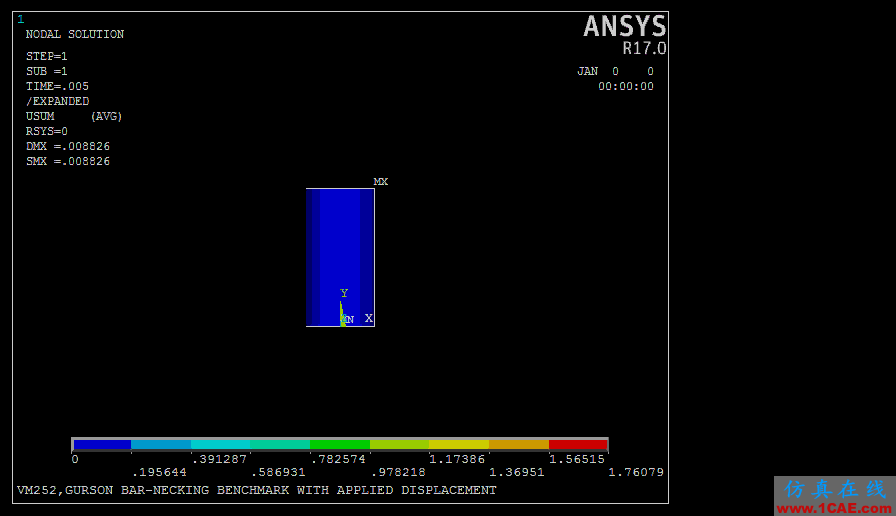Screen dimensions: 896x516
Task: Click the SUB =1 text
Action: (46, 71)
